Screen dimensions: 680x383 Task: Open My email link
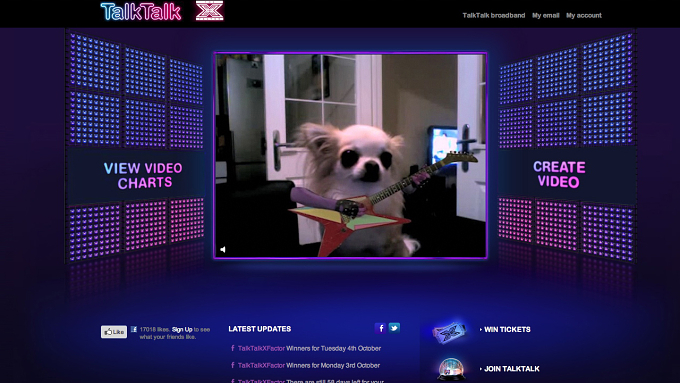(546, 15)
